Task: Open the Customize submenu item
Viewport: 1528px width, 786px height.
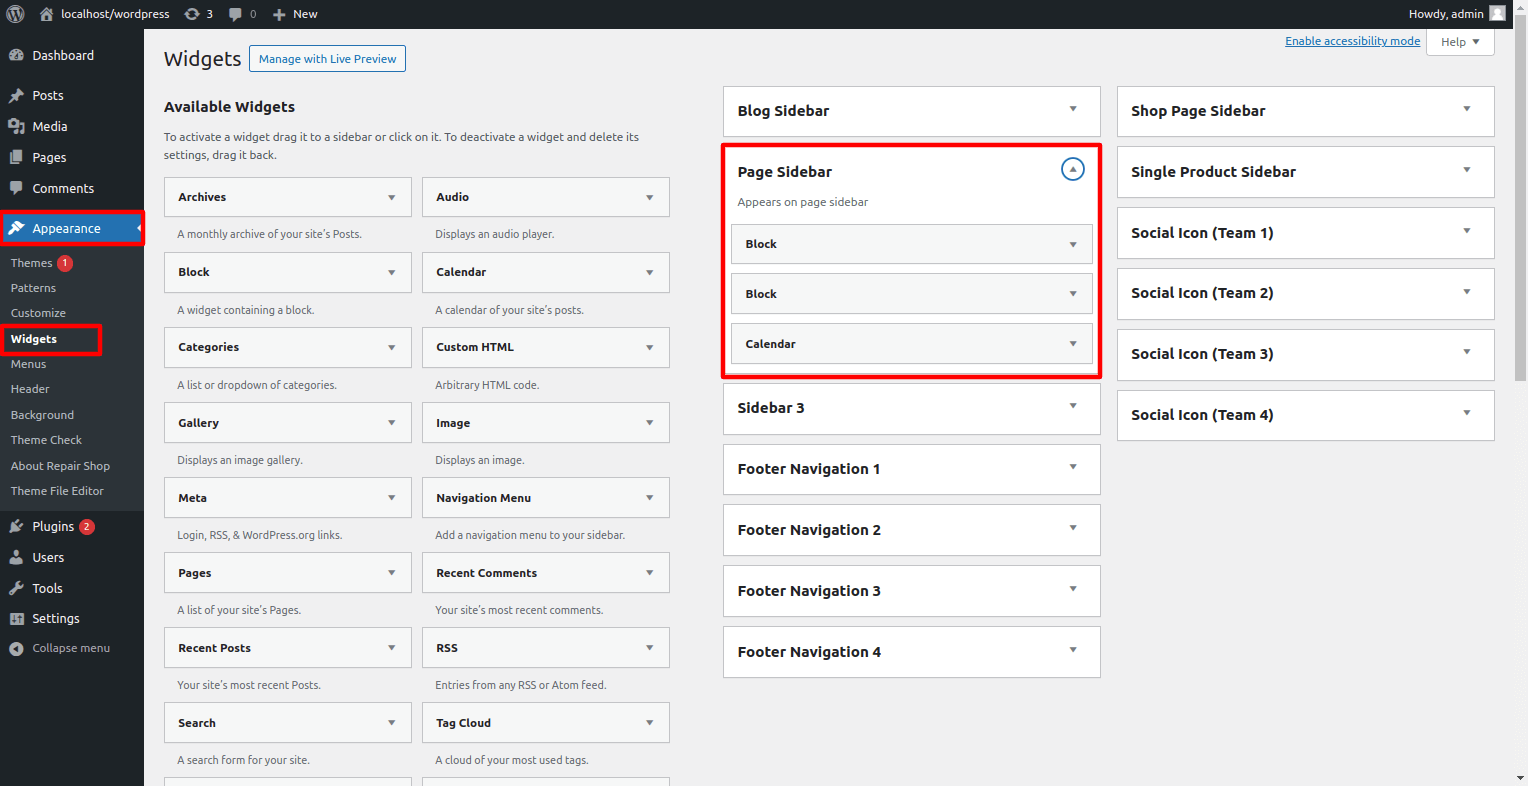Action: coord(38,314)
